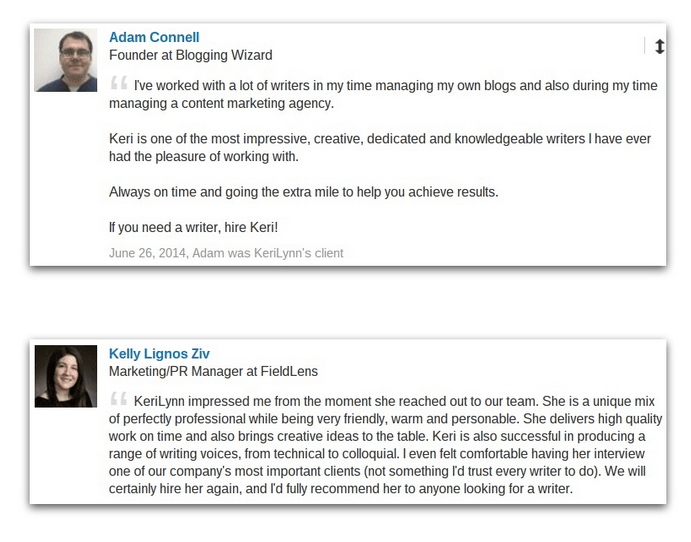Viewport: 691px width, 542px height.
Task: Open Kelly Lignos Ziv's profile link
Action: click(159, 353)
